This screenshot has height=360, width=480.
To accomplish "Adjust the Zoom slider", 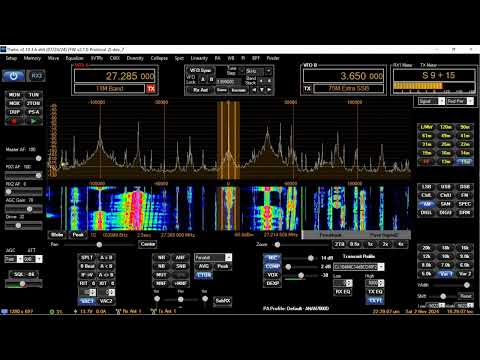I will tap(302, 245).
